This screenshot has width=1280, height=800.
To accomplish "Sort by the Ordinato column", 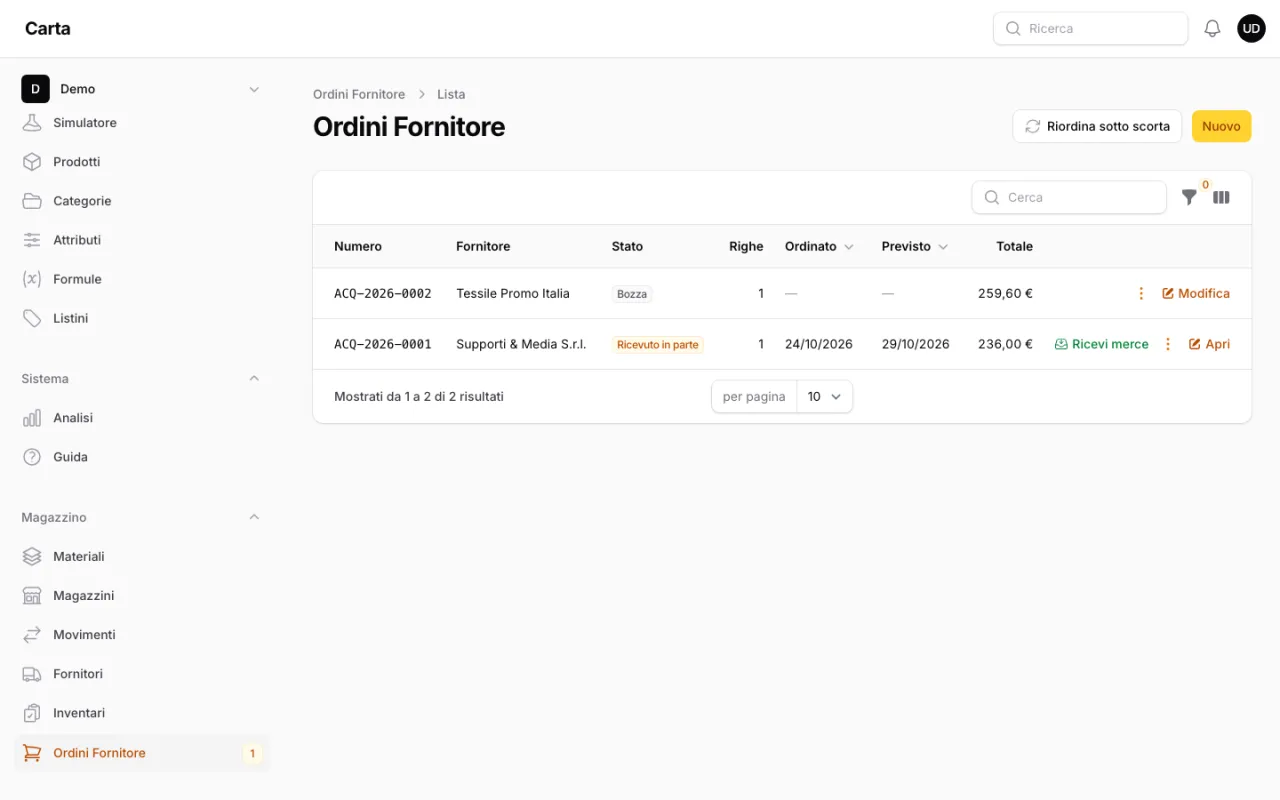I will [819, 246].
